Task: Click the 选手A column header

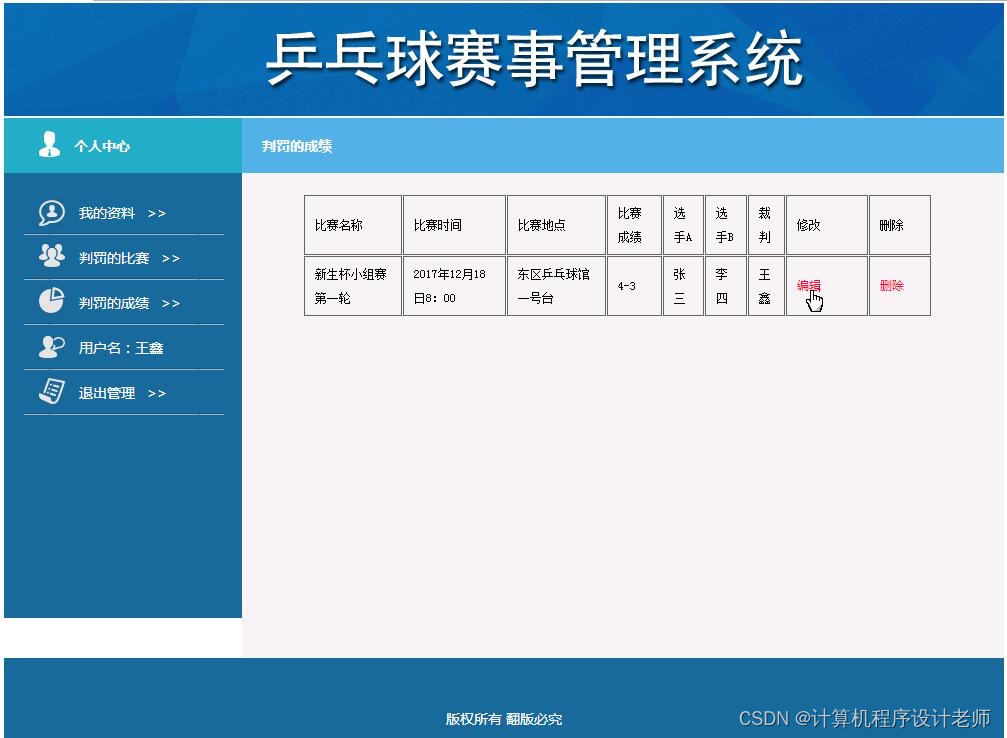Action: coord(683,225)
